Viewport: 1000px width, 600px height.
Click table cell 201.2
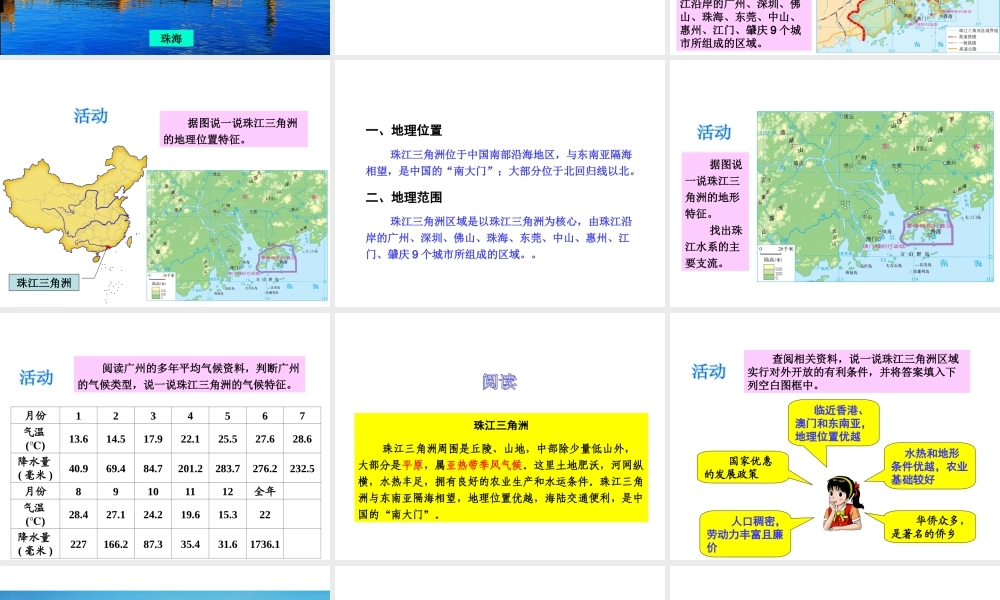190,468
